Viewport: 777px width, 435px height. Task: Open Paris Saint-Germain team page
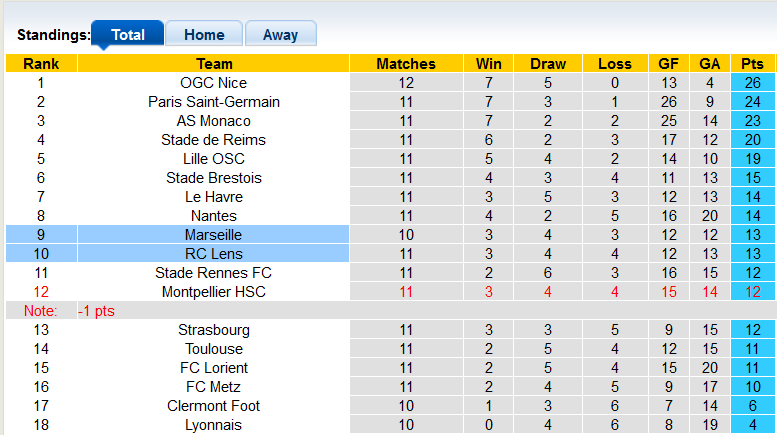[x=214, y=102]
